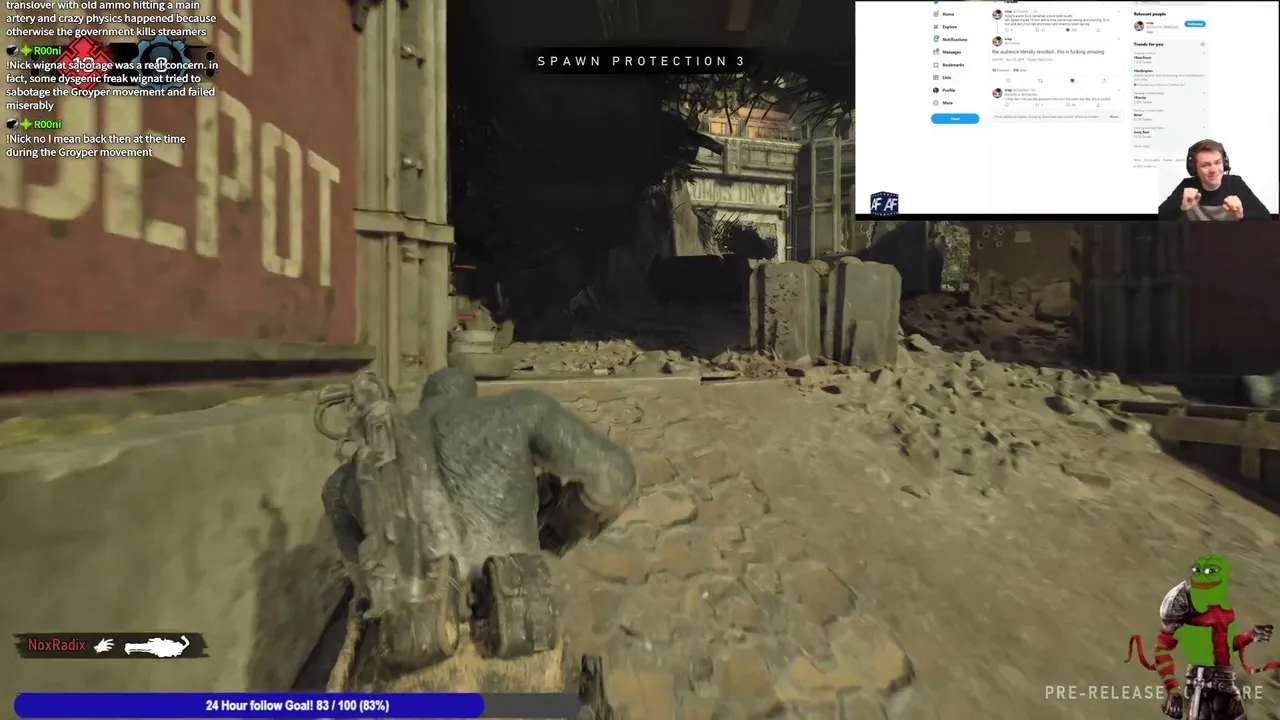This screenshot has height=720, width=1280.
Task: Click the R00ni username above the Groyper-time message
Action: 47,124
